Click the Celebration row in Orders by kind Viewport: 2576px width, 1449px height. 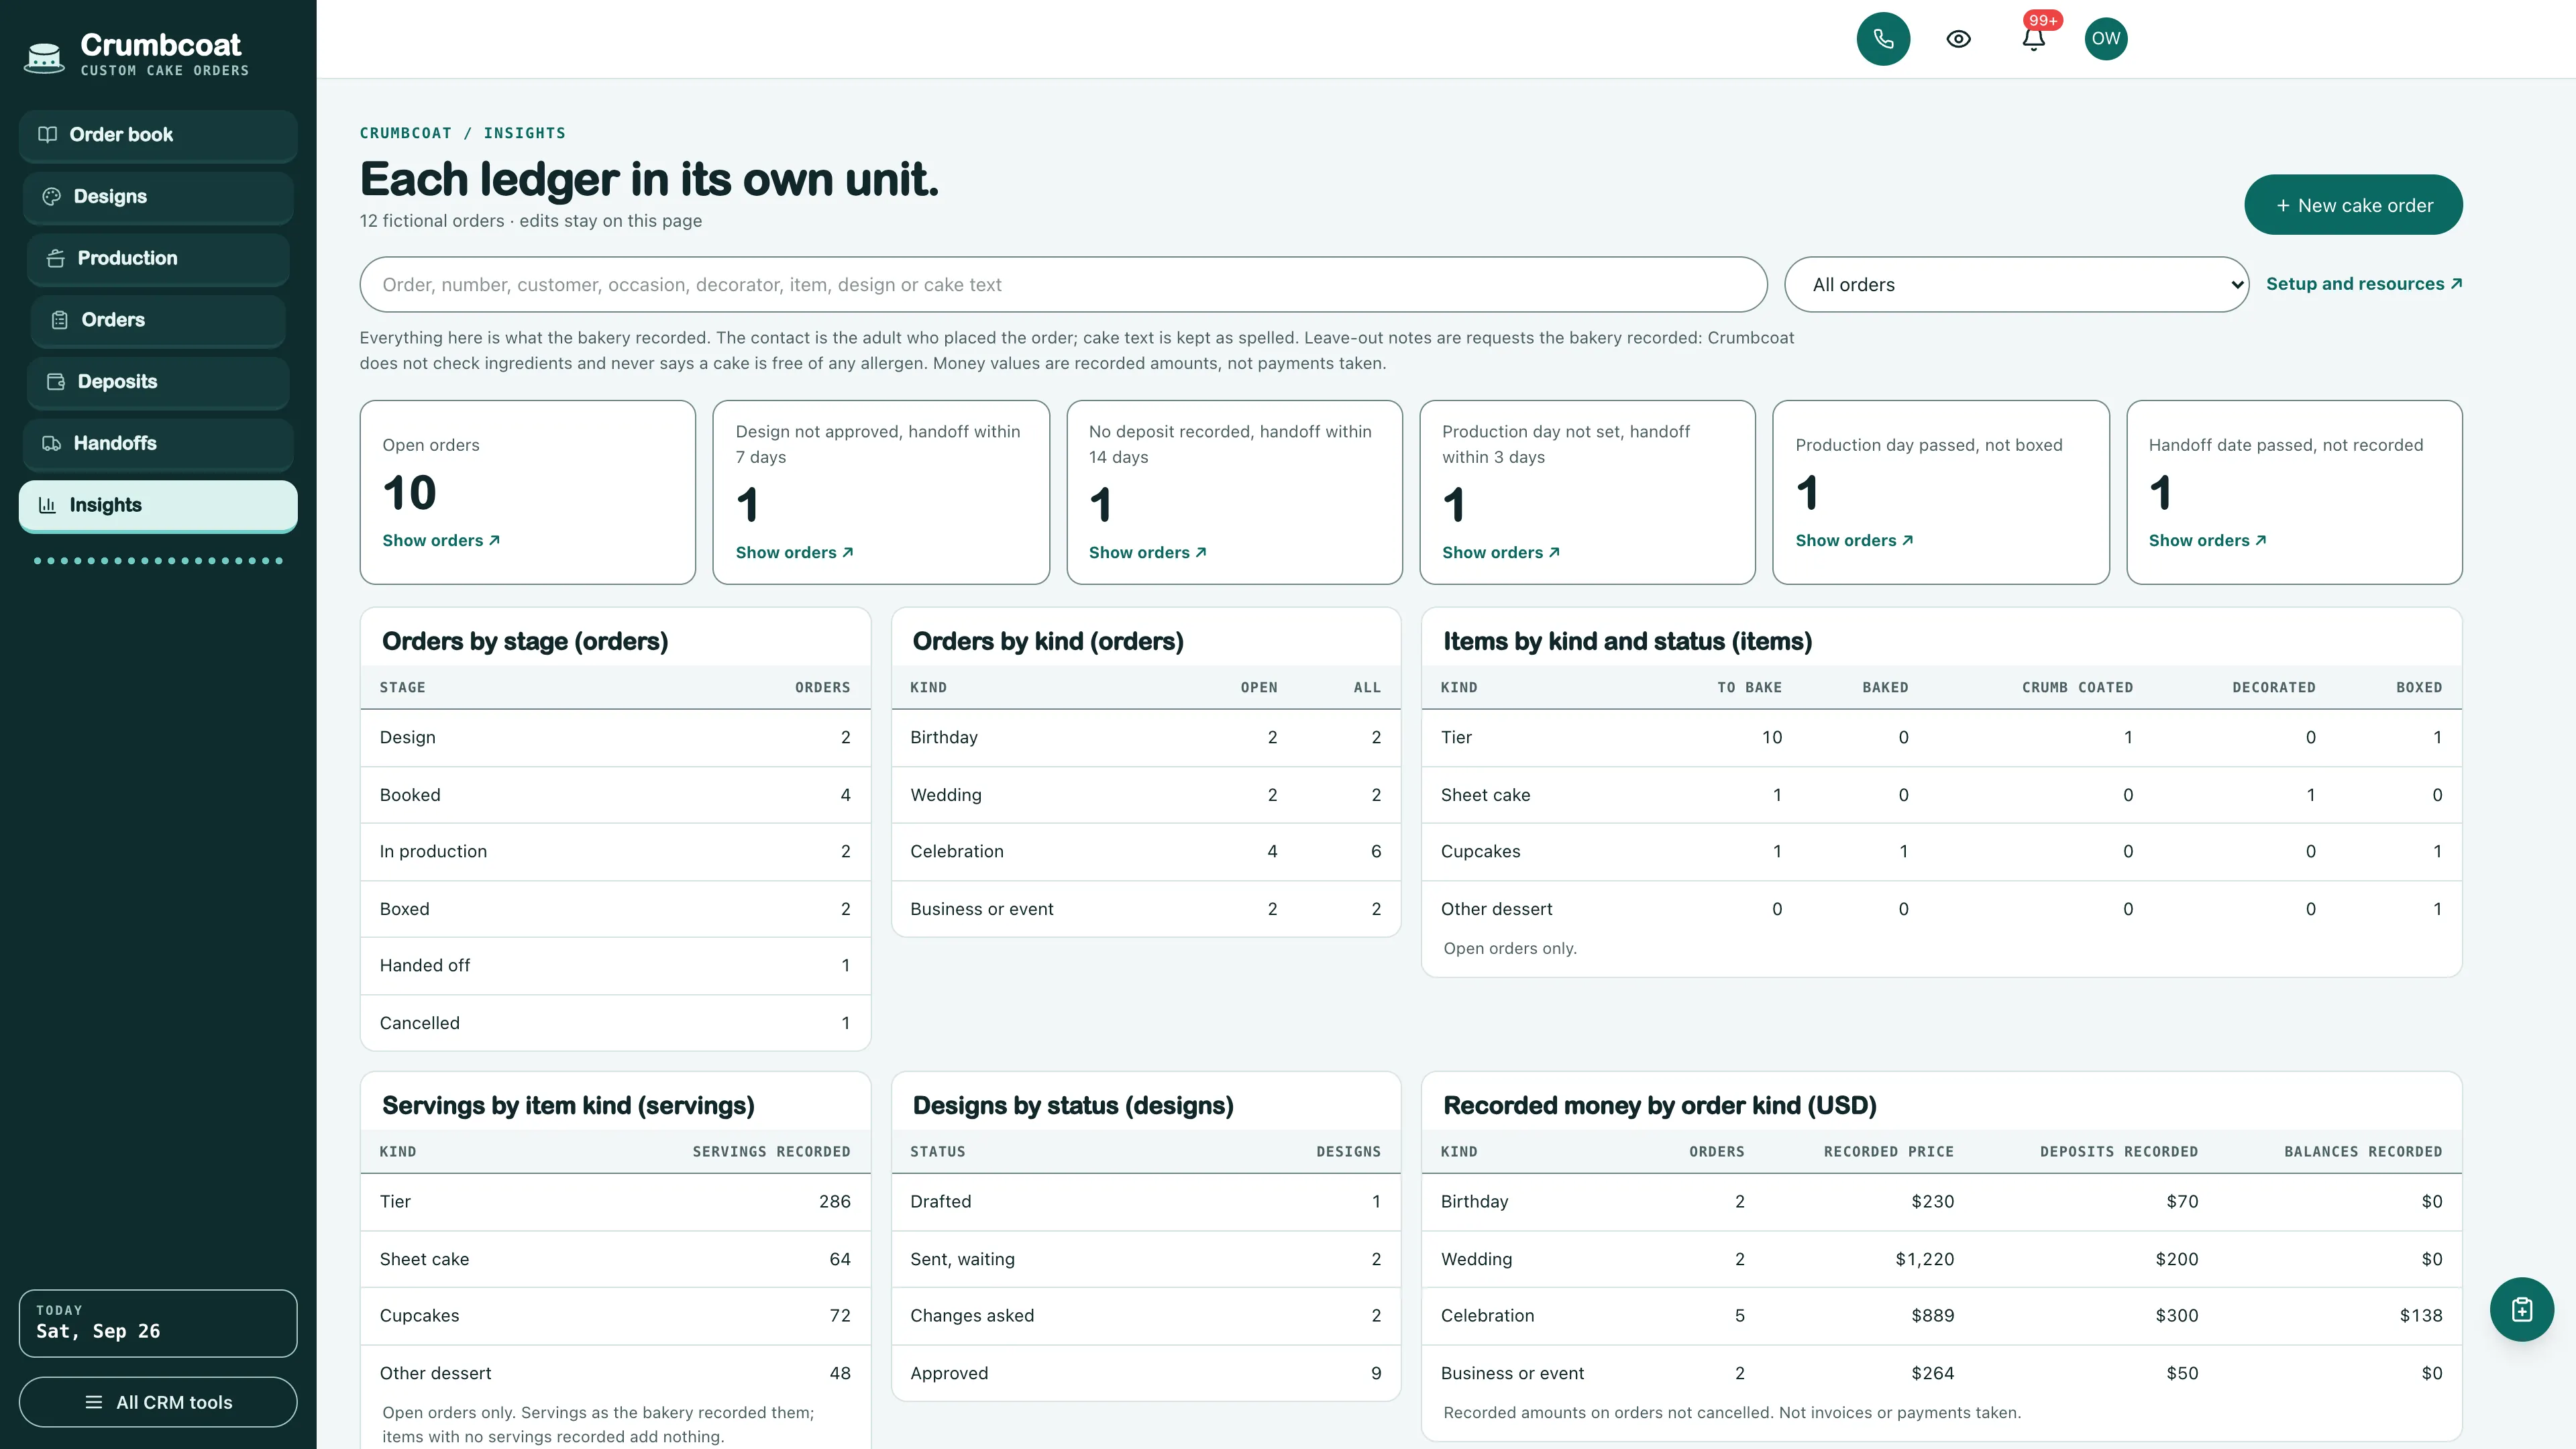[x=1145, y=852]
